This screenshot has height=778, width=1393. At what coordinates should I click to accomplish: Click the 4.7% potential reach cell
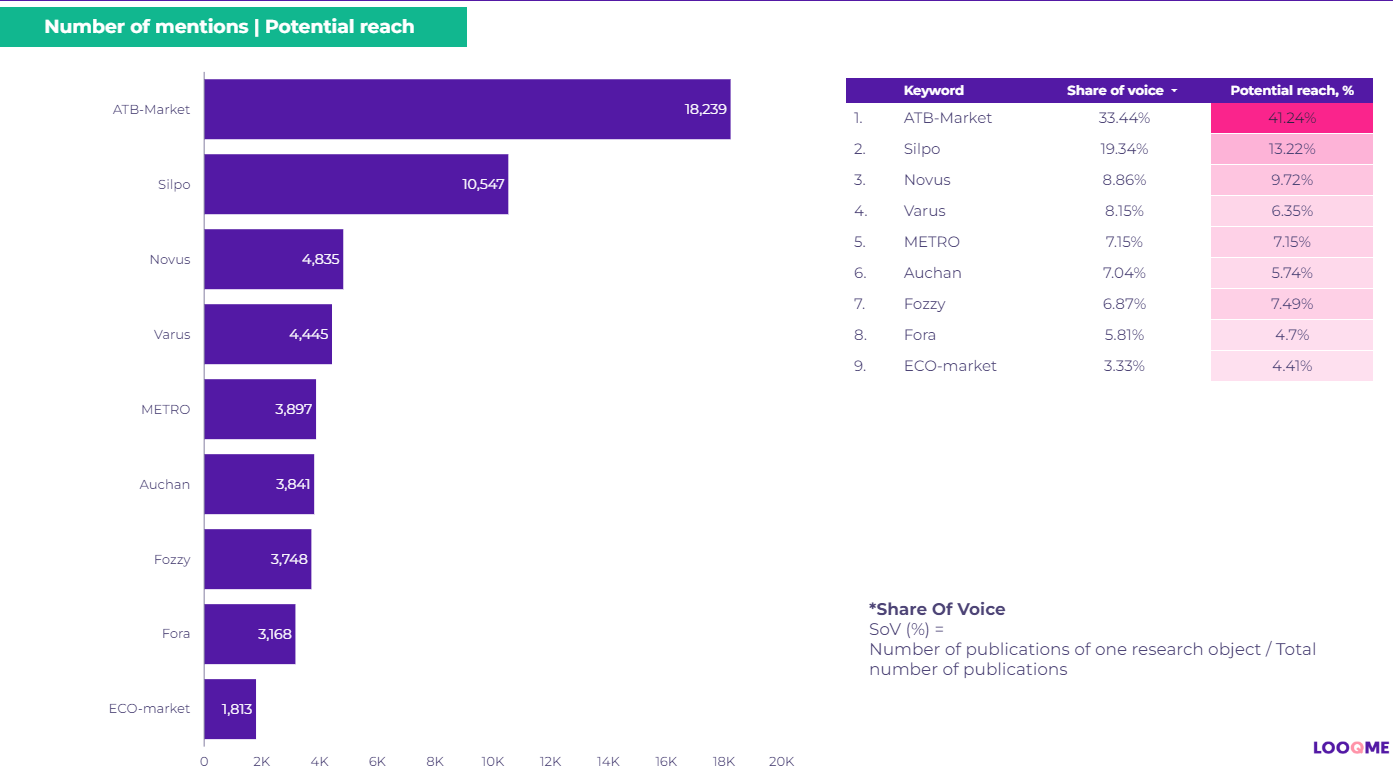pos(1292,335)
